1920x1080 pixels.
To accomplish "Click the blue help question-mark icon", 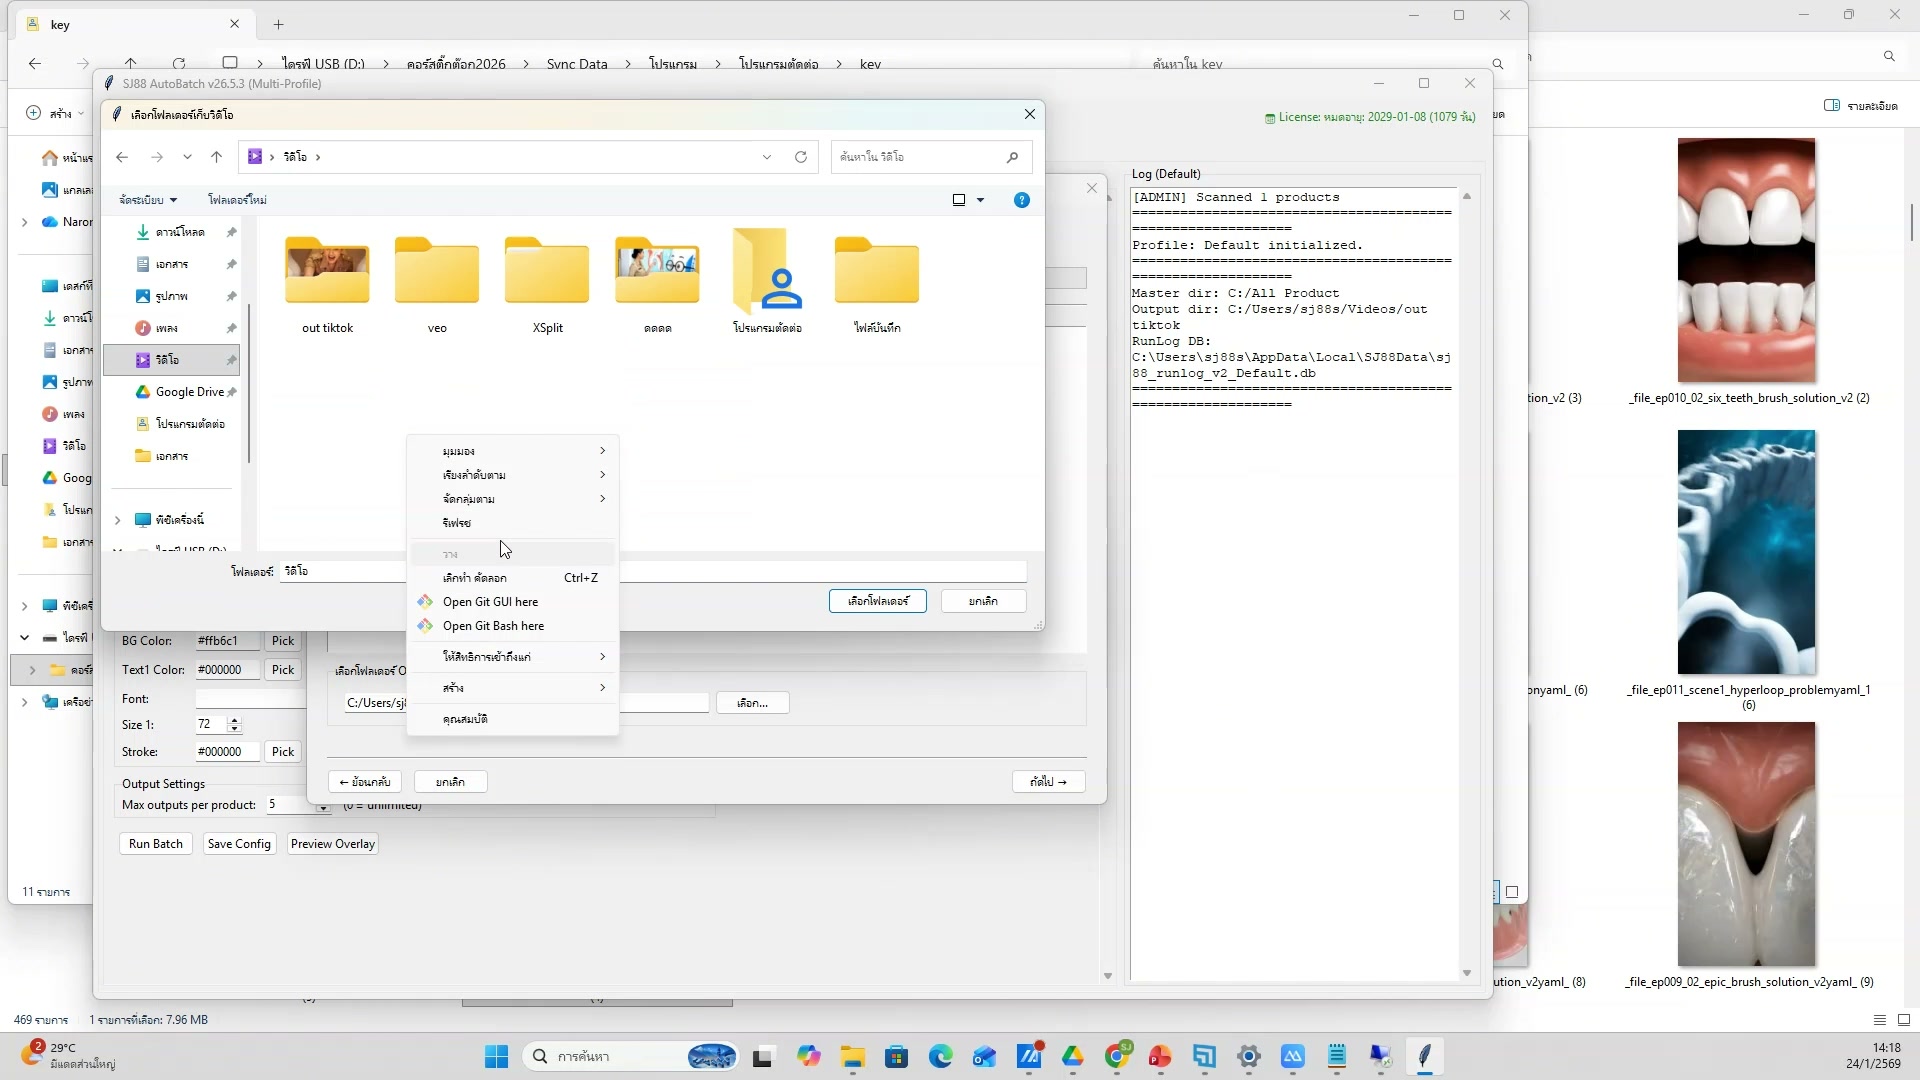I will click(1021, 200).
